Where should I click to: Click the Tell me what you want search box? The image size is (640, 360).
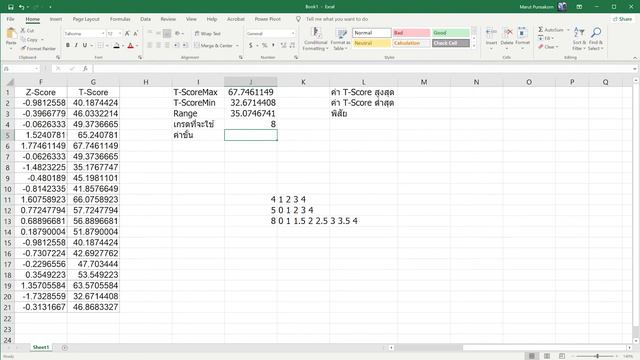click(337, 19)
